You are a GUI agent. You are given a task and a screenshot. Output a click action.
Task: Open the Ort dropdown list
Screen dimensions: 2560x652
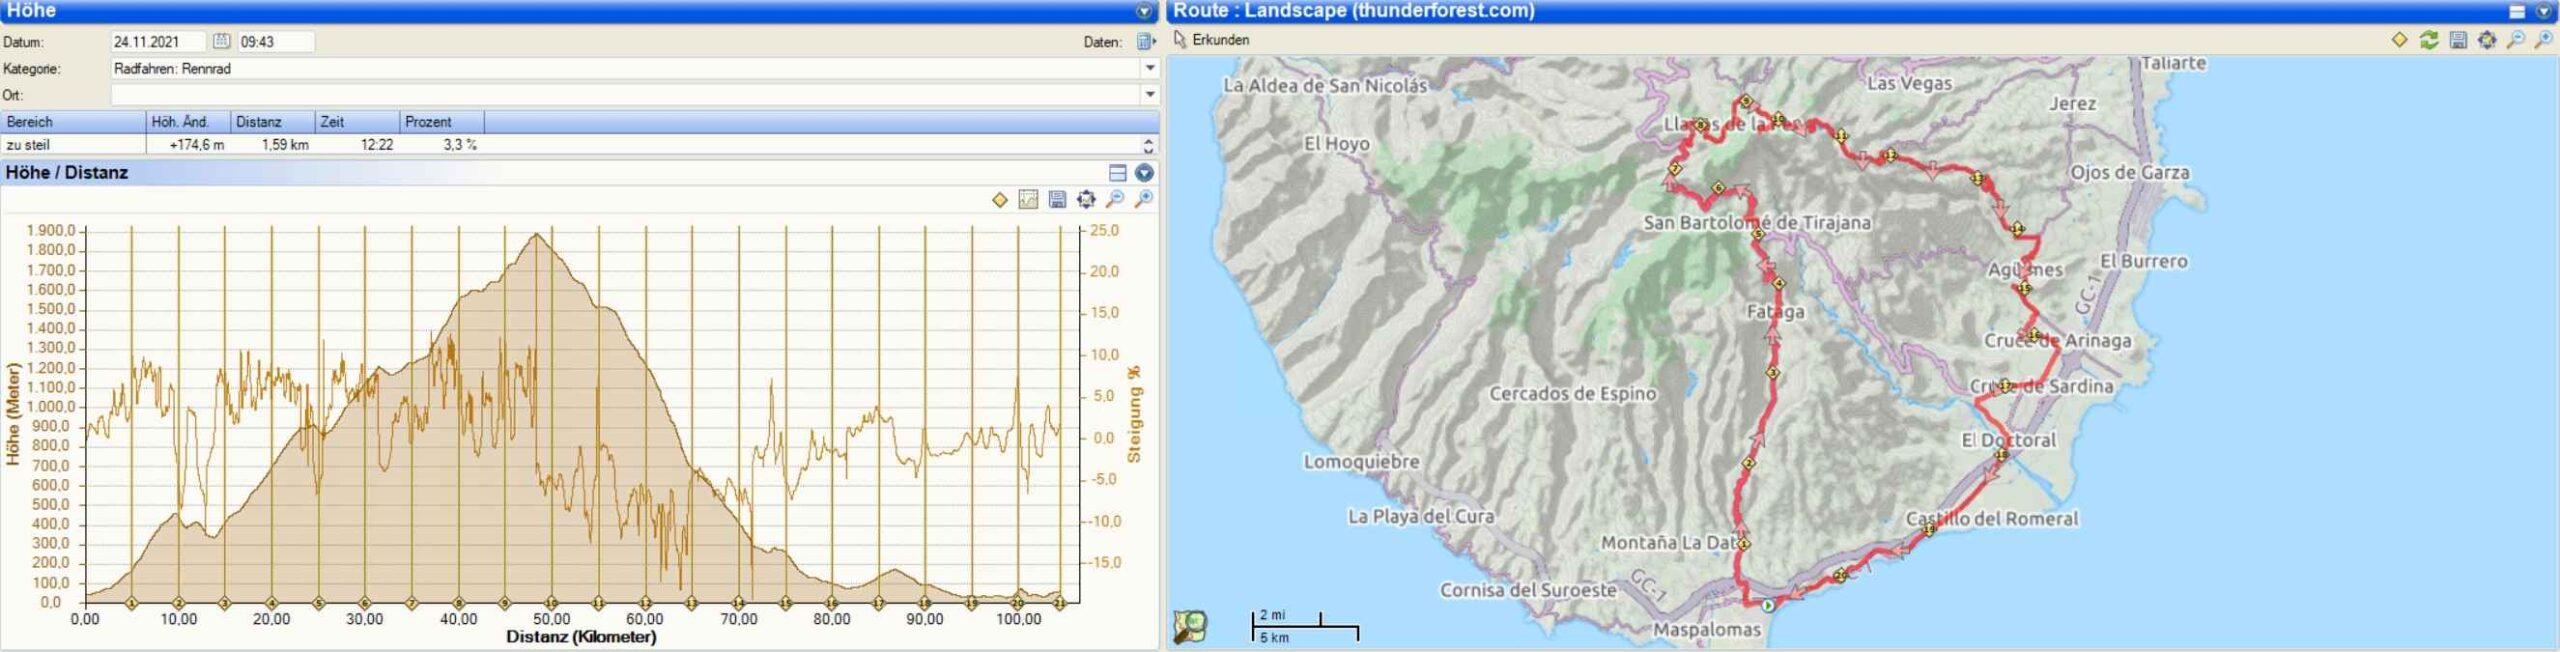click(1150, 94)
